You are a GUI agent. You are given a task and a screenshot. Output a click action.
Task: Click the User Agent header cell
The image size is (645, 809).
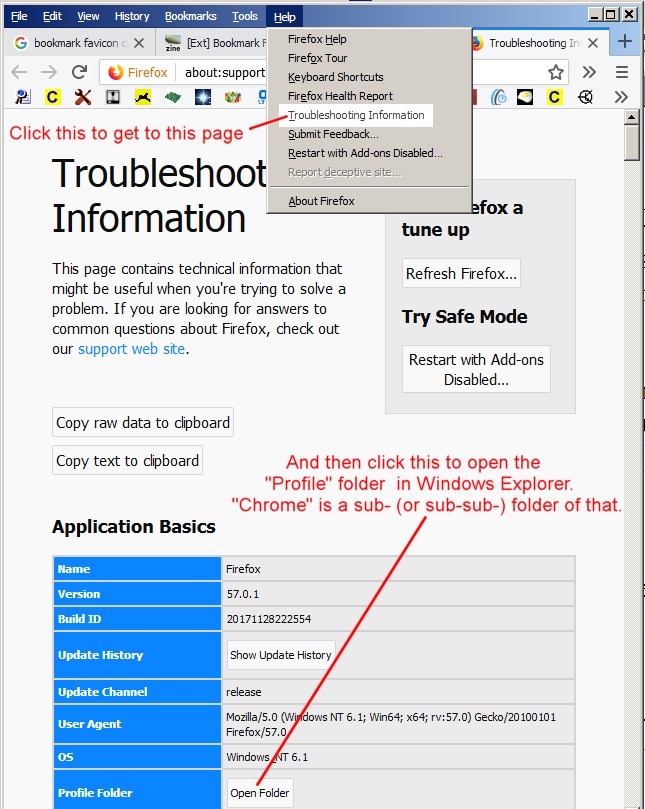click(137, 724)
